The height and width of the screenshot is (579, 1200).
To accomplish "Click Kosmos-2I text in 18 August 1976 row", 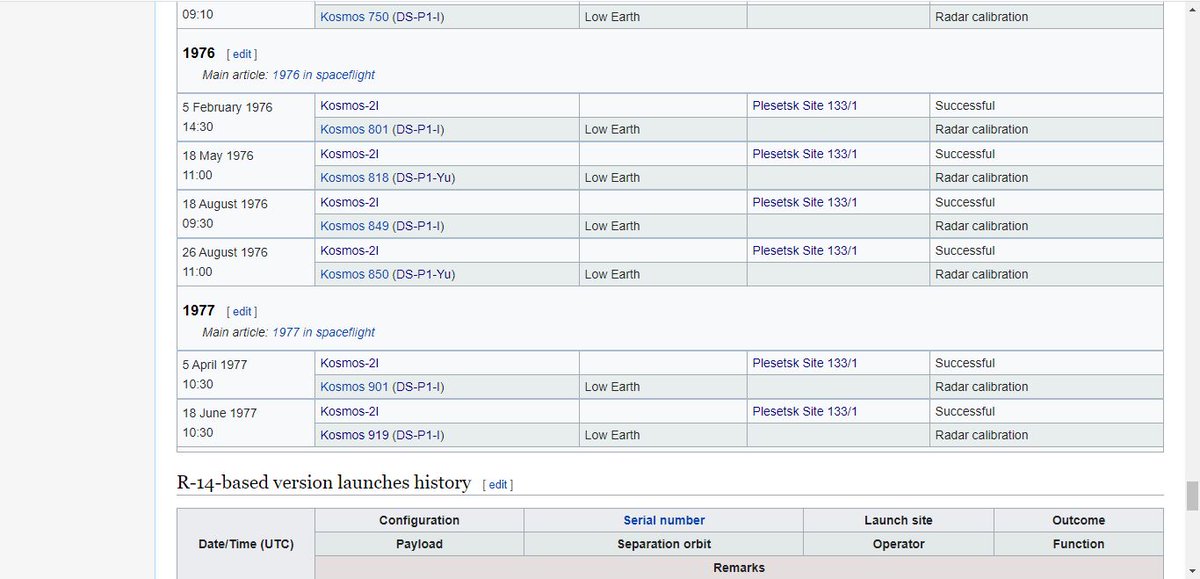I will click(x=349, y=202).
